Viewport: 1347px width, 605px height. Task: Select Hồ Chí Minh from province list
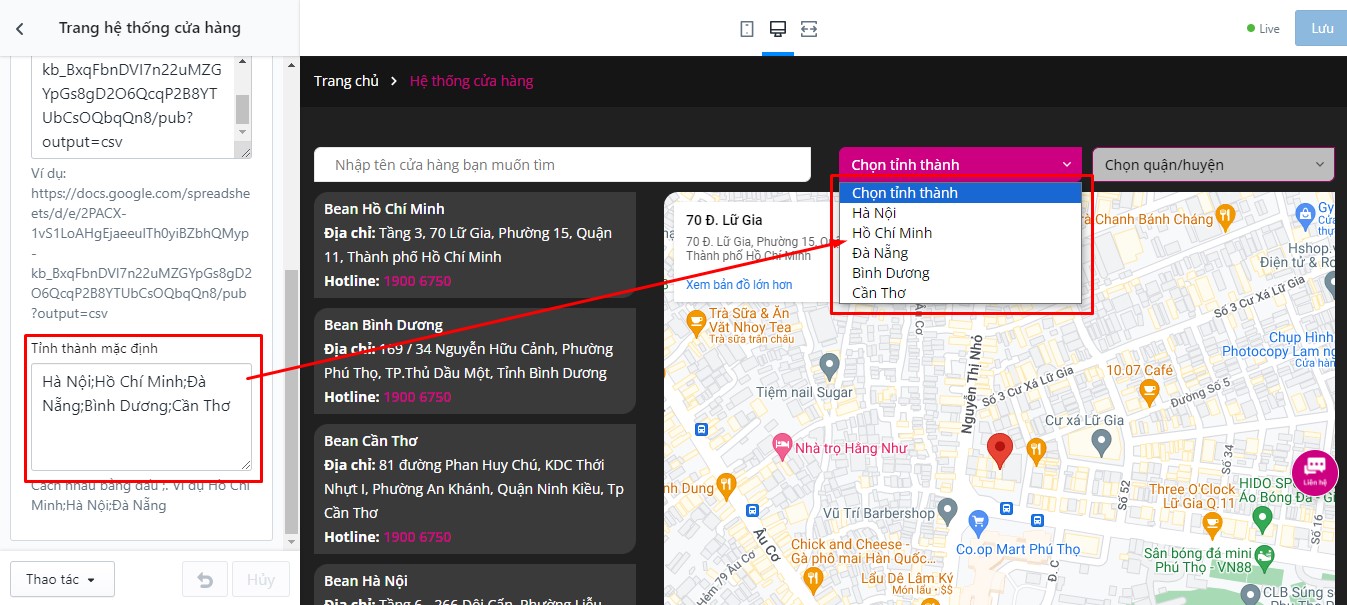click(961, 233)
